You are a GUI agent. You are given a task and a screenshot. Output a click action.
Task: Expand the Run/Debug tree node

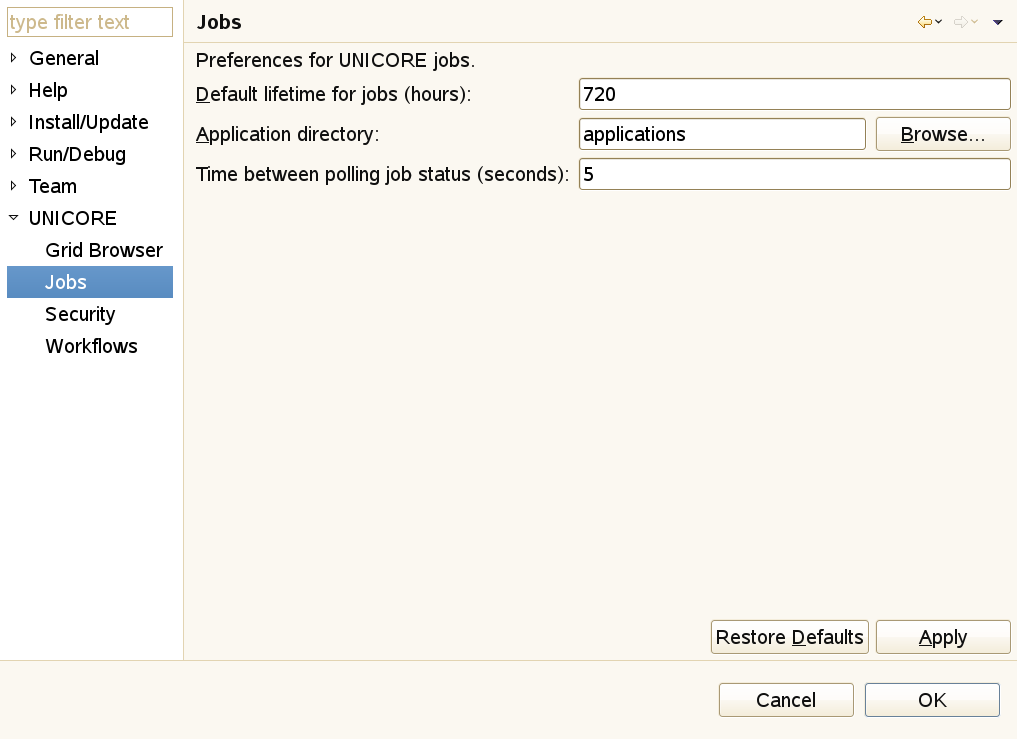click(x=14, y=154)
